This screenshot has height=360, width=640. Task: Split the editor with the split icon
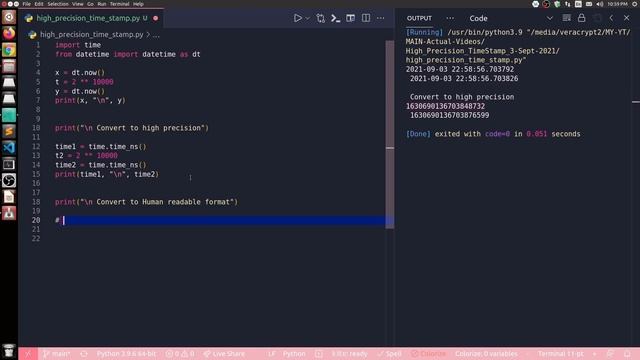(366, 18)
